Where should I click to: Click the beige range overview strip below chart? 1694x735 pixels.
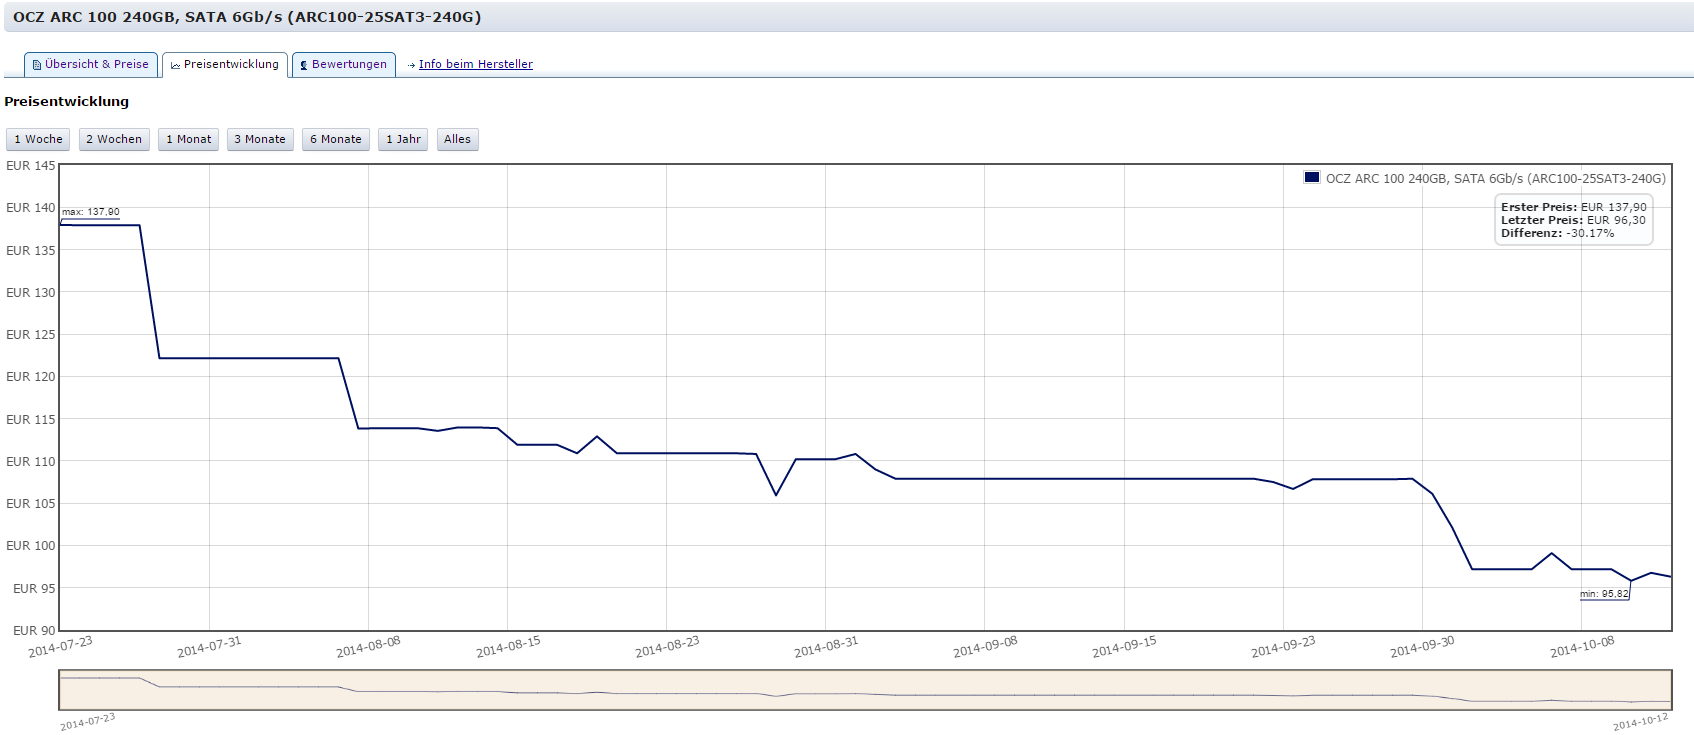[x=865, y=690]
